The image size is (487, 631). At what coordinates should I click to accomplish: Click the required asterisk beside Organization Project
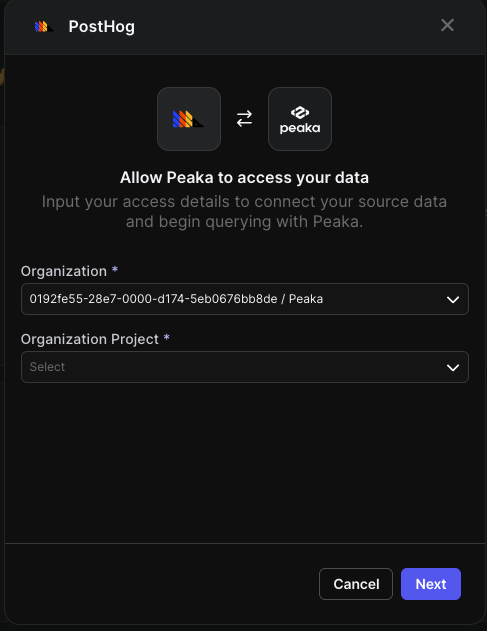tap(167, 337)
